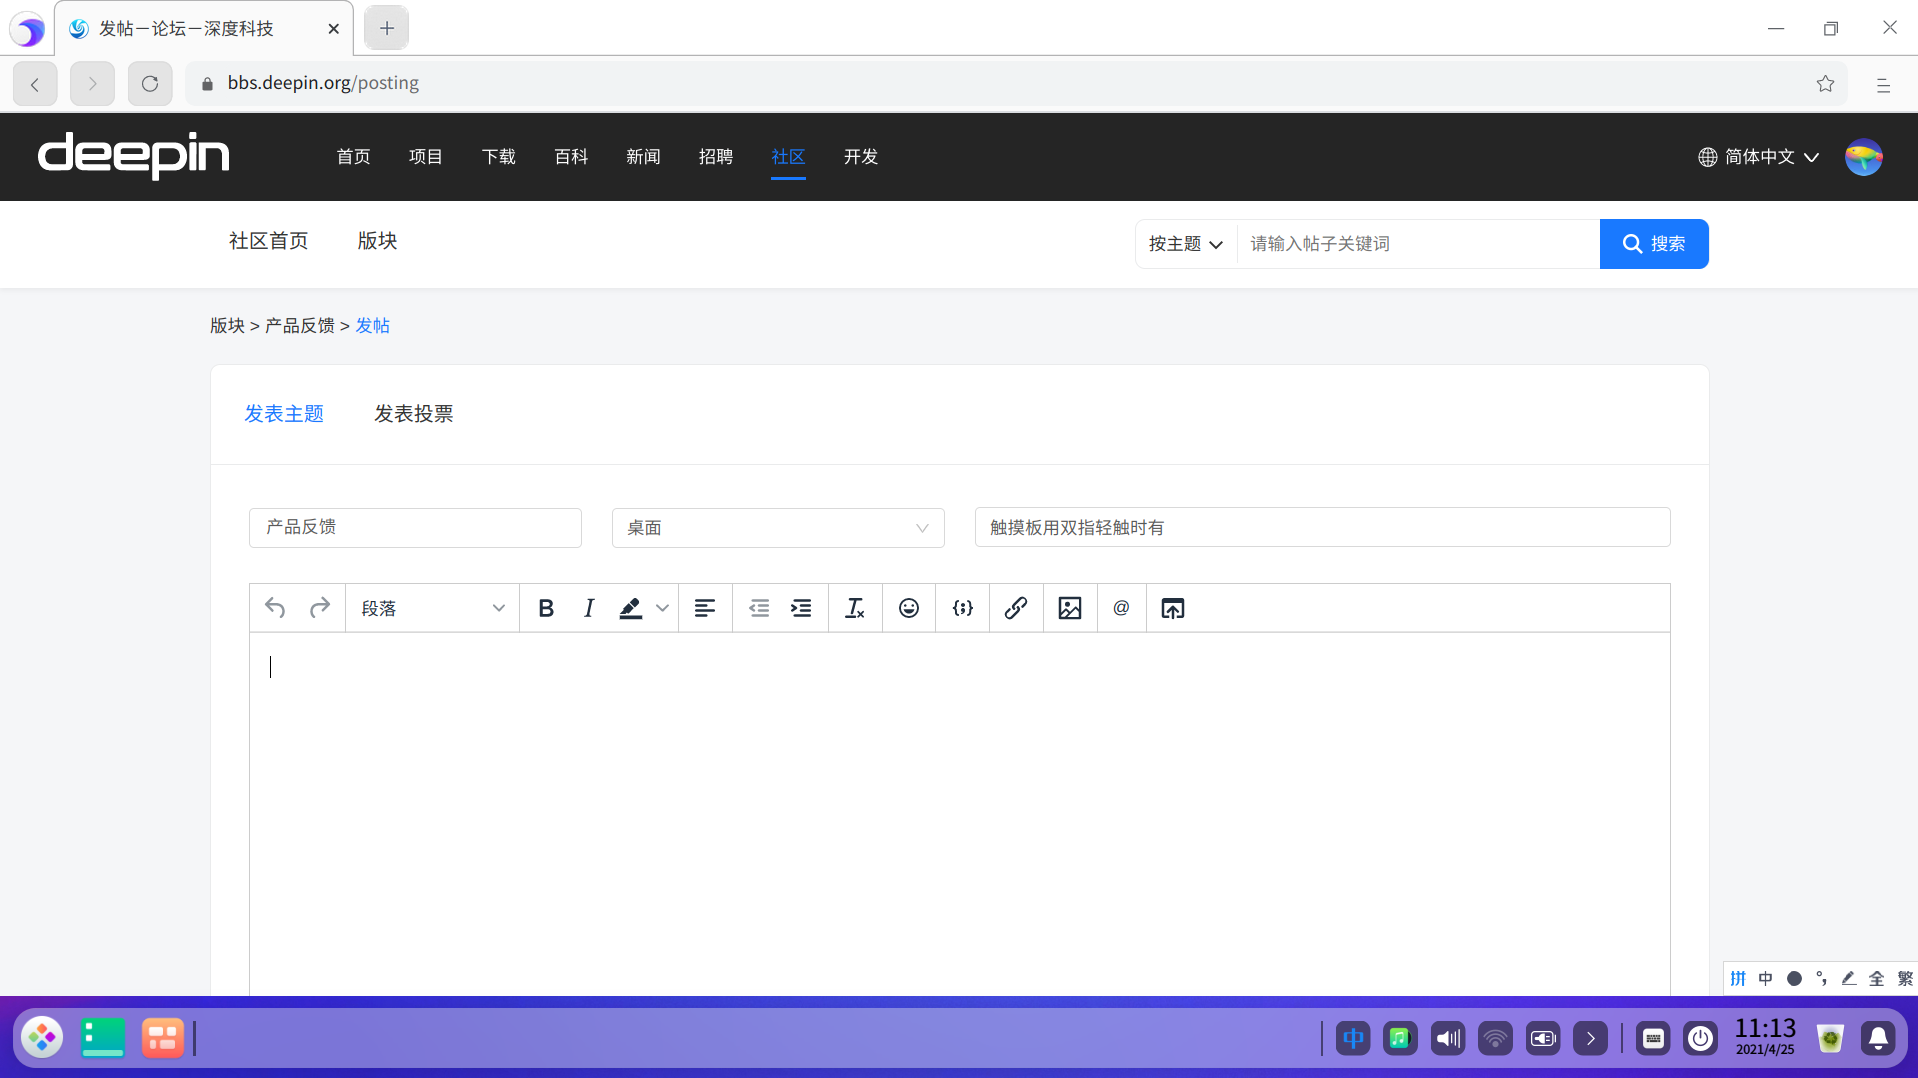
Task: Click the 产品反馈 category field
Action: coord(415,528)
